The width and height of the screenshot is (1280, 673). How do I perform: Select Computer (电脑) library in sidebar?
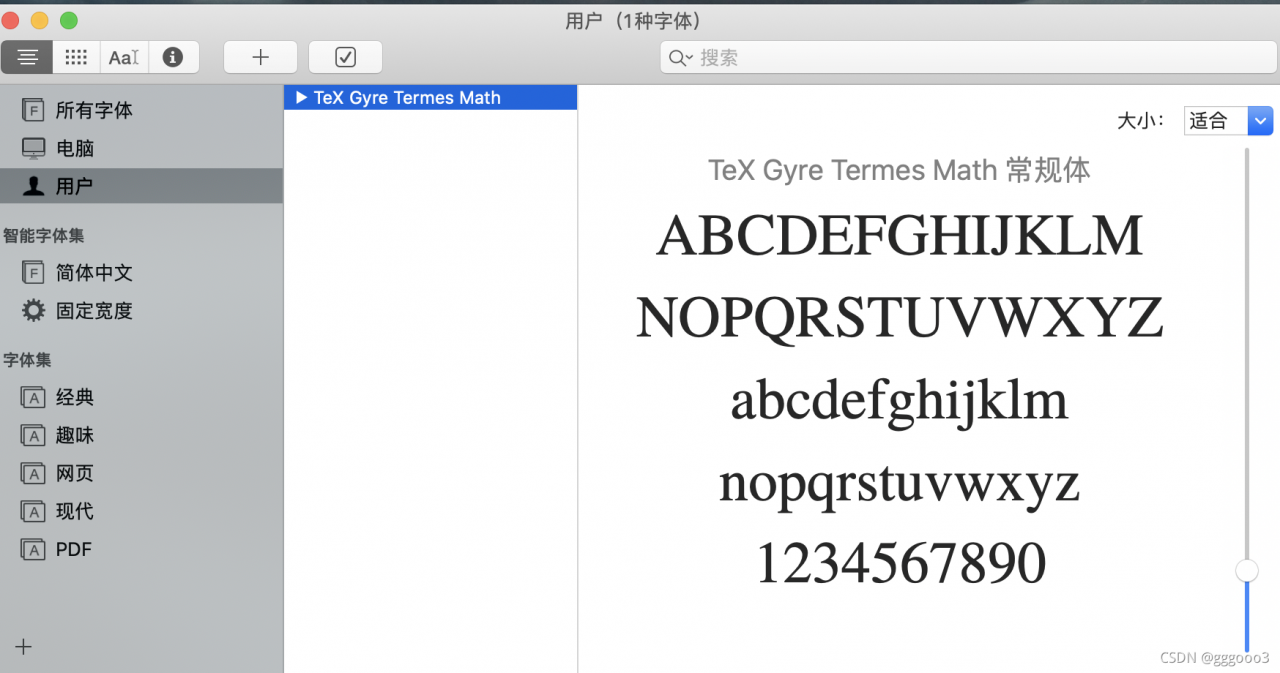click(x=74, y=148)
